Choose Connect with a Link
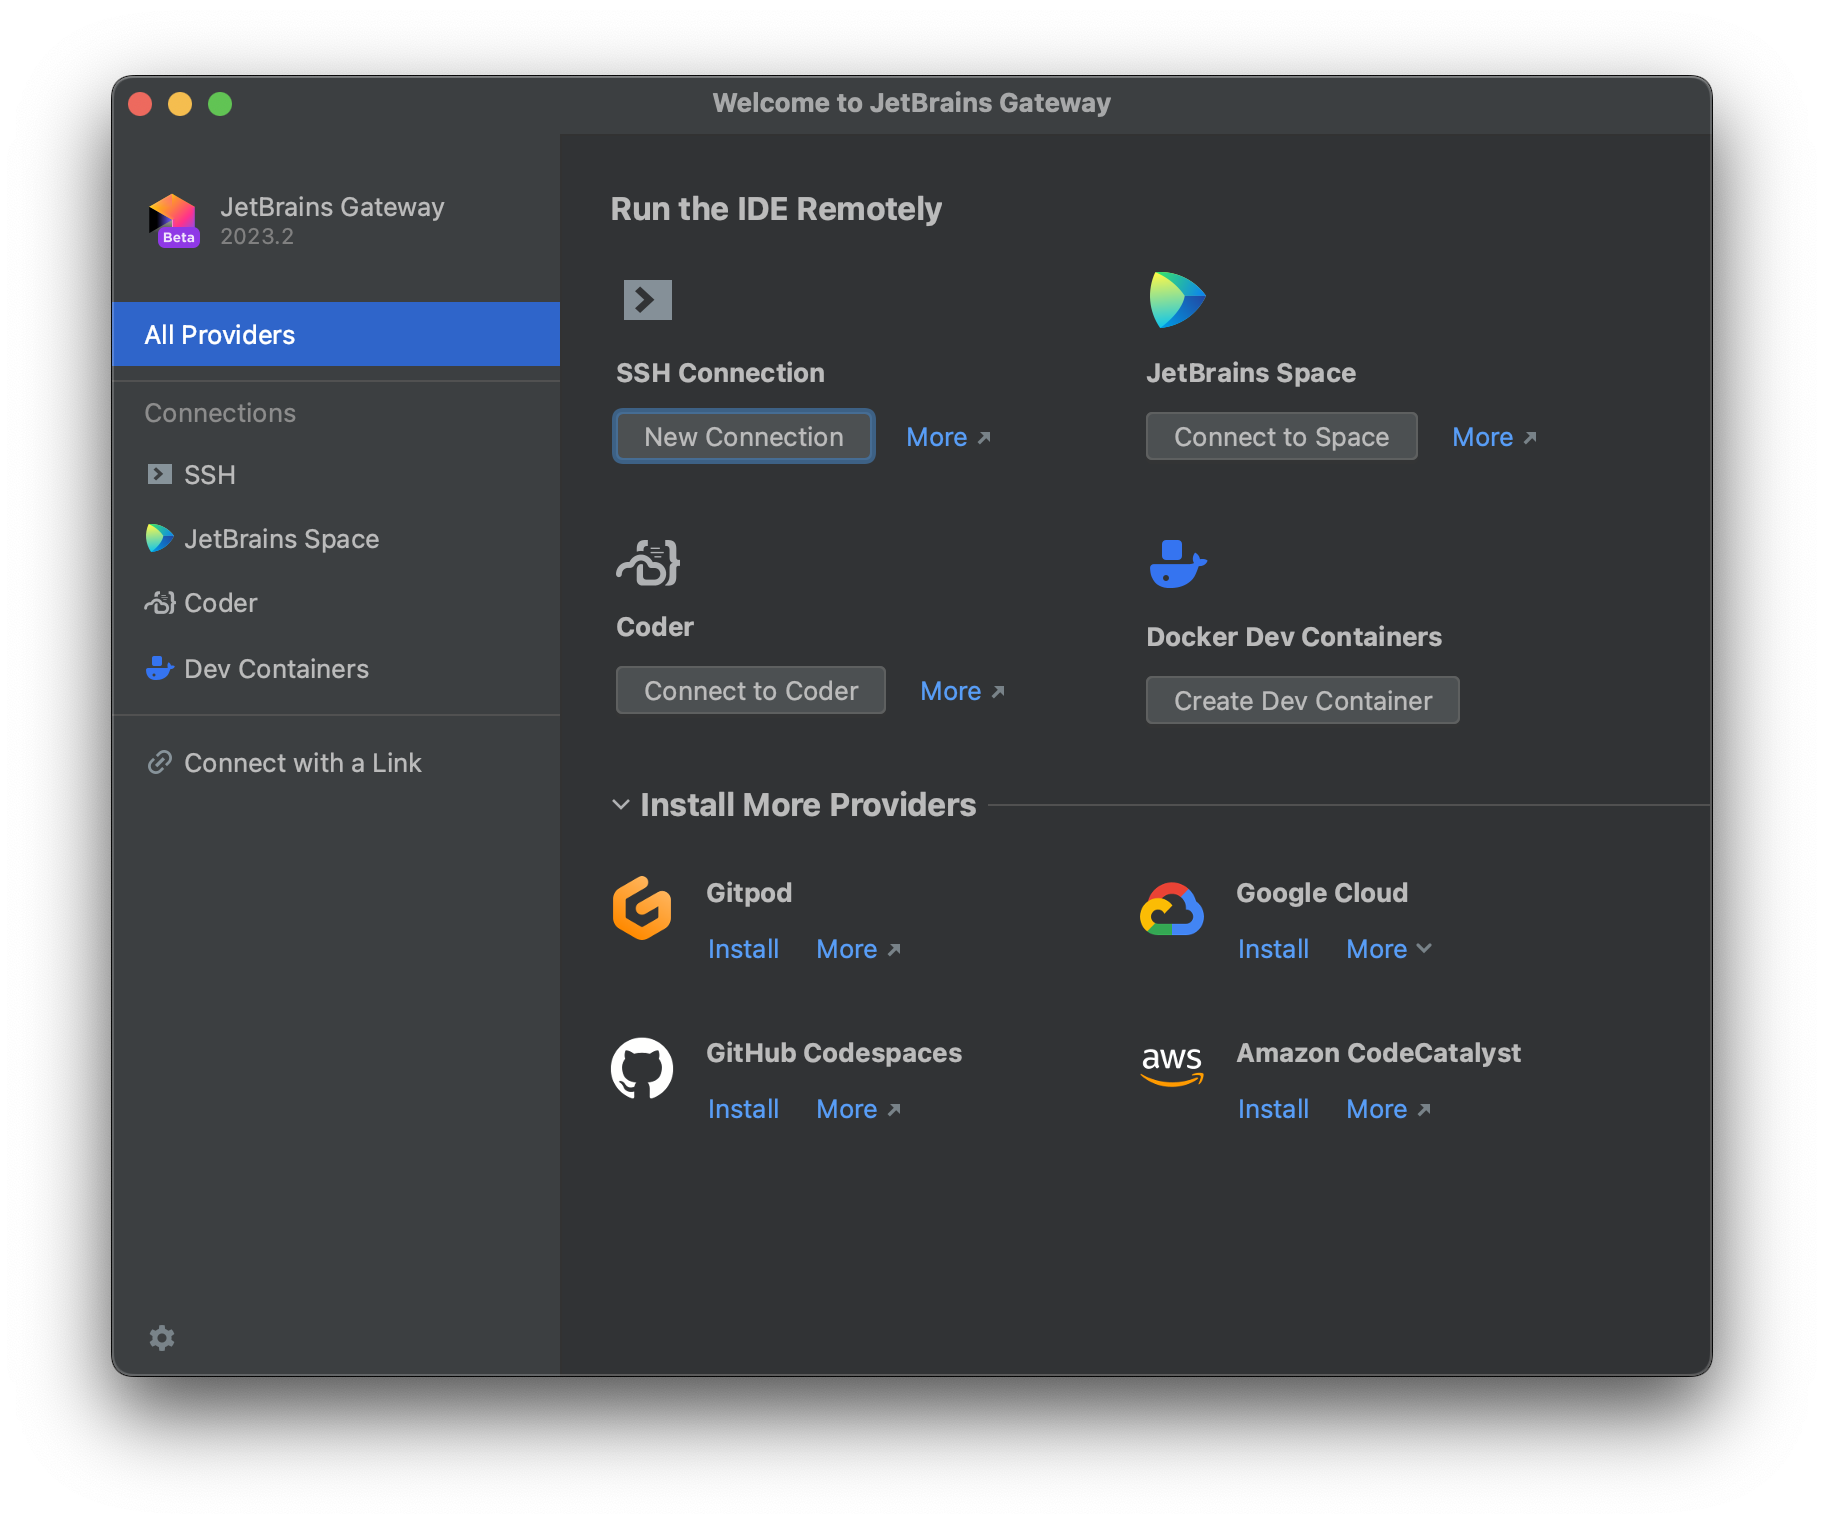1824x1524 pixels. pos(336,762)
